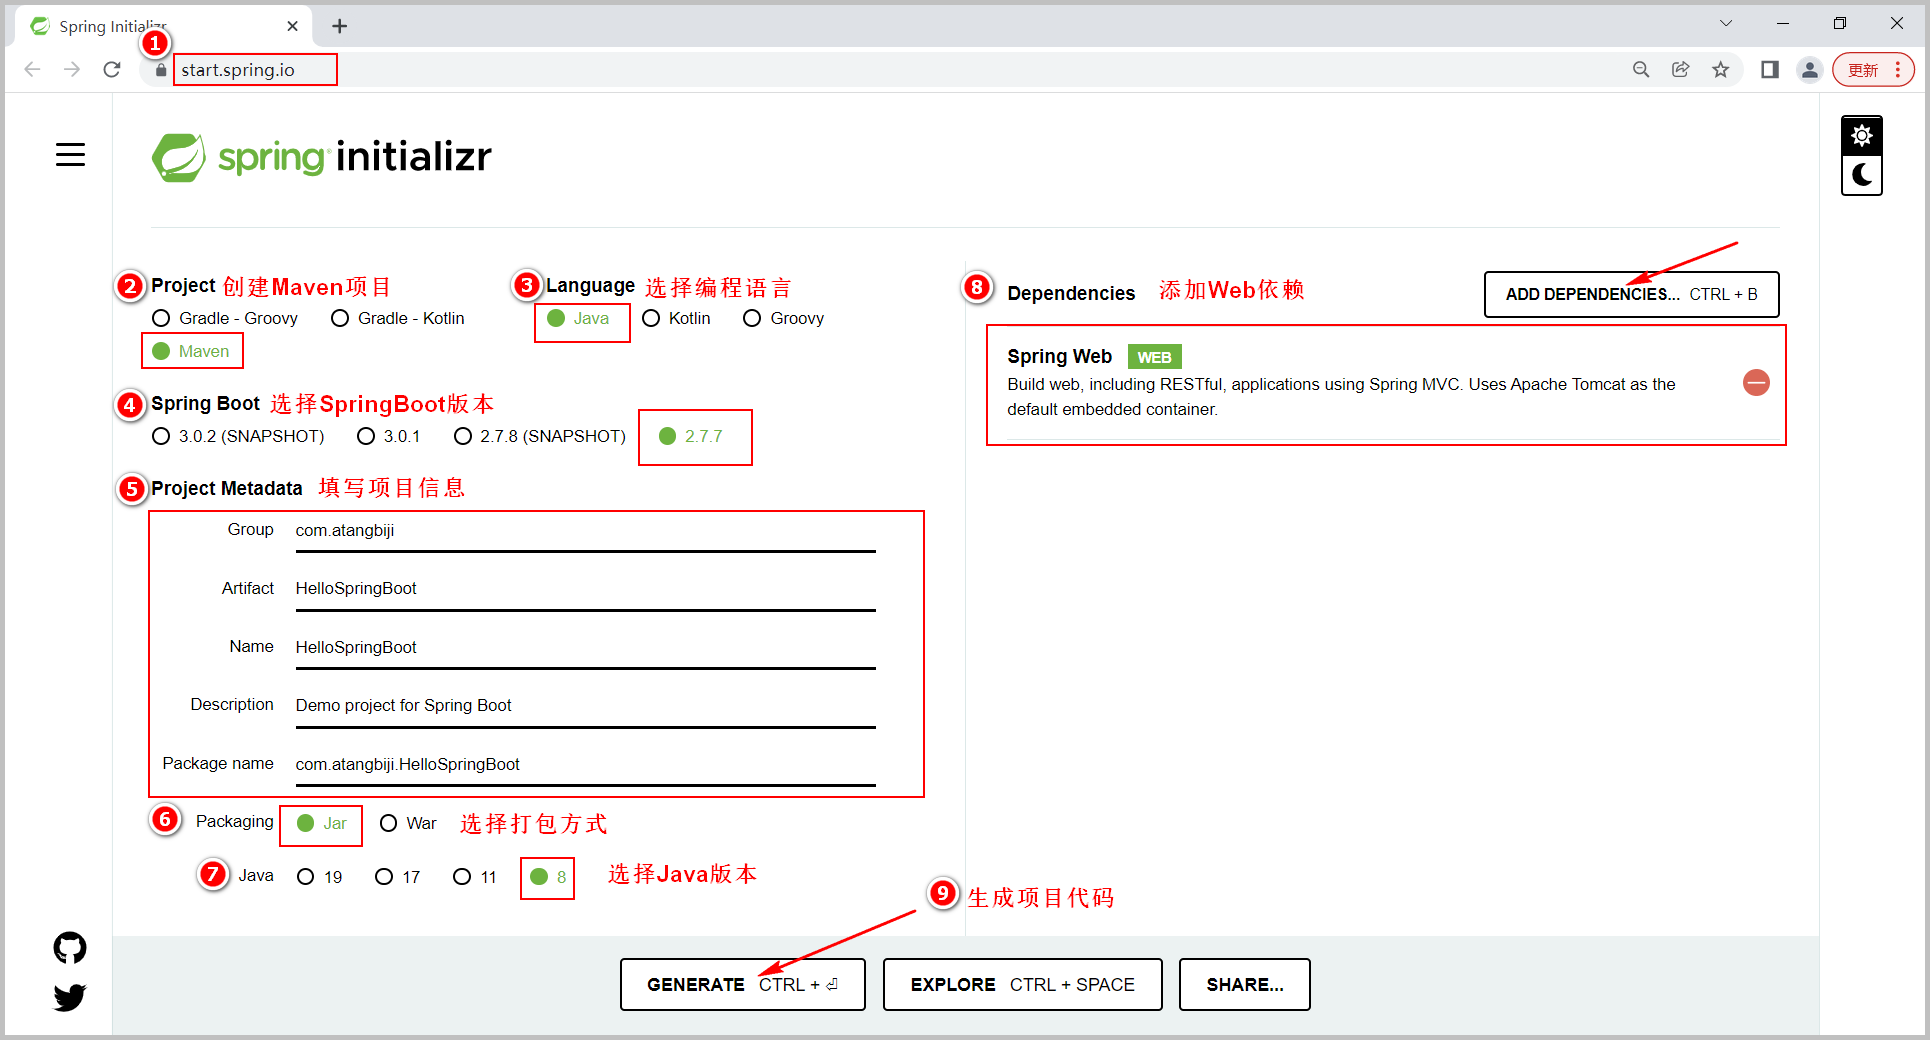Set packaging to Jar
This screenshot has height=1040, width=1930.
tap(322, 823)
